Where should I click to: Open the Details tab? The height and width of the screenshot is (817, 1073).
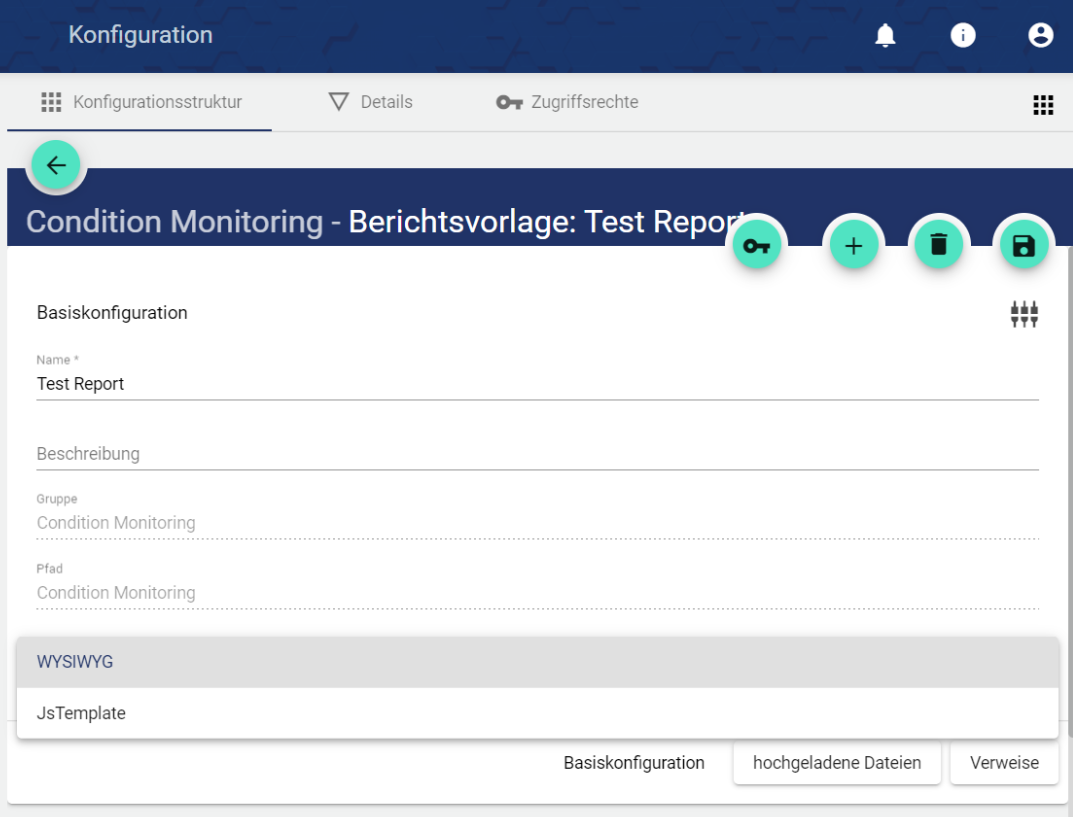pyautogui.click(x=371, y=102)
